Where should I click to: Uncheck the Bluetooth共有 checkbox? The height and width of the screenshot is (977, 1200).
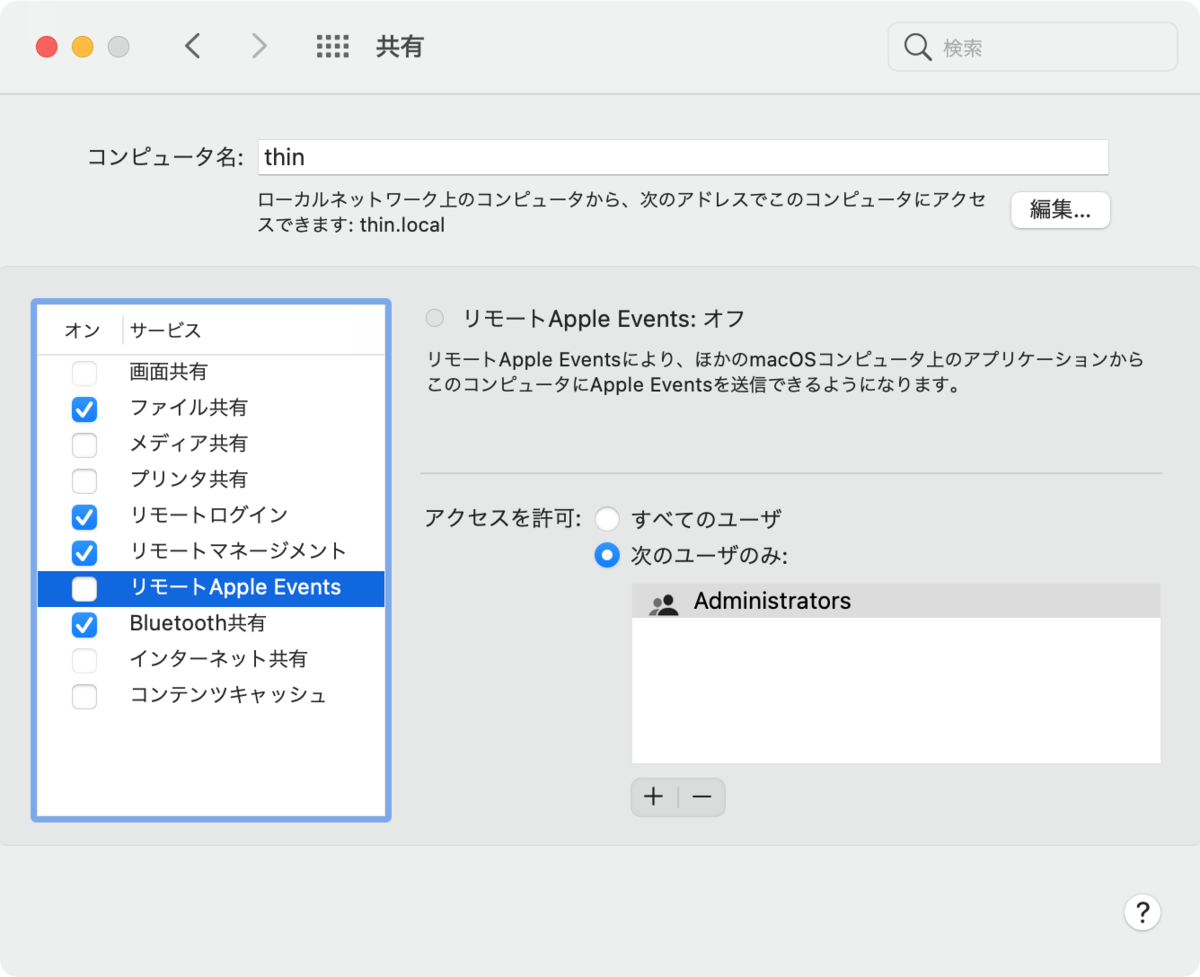[x=85, y=625]
